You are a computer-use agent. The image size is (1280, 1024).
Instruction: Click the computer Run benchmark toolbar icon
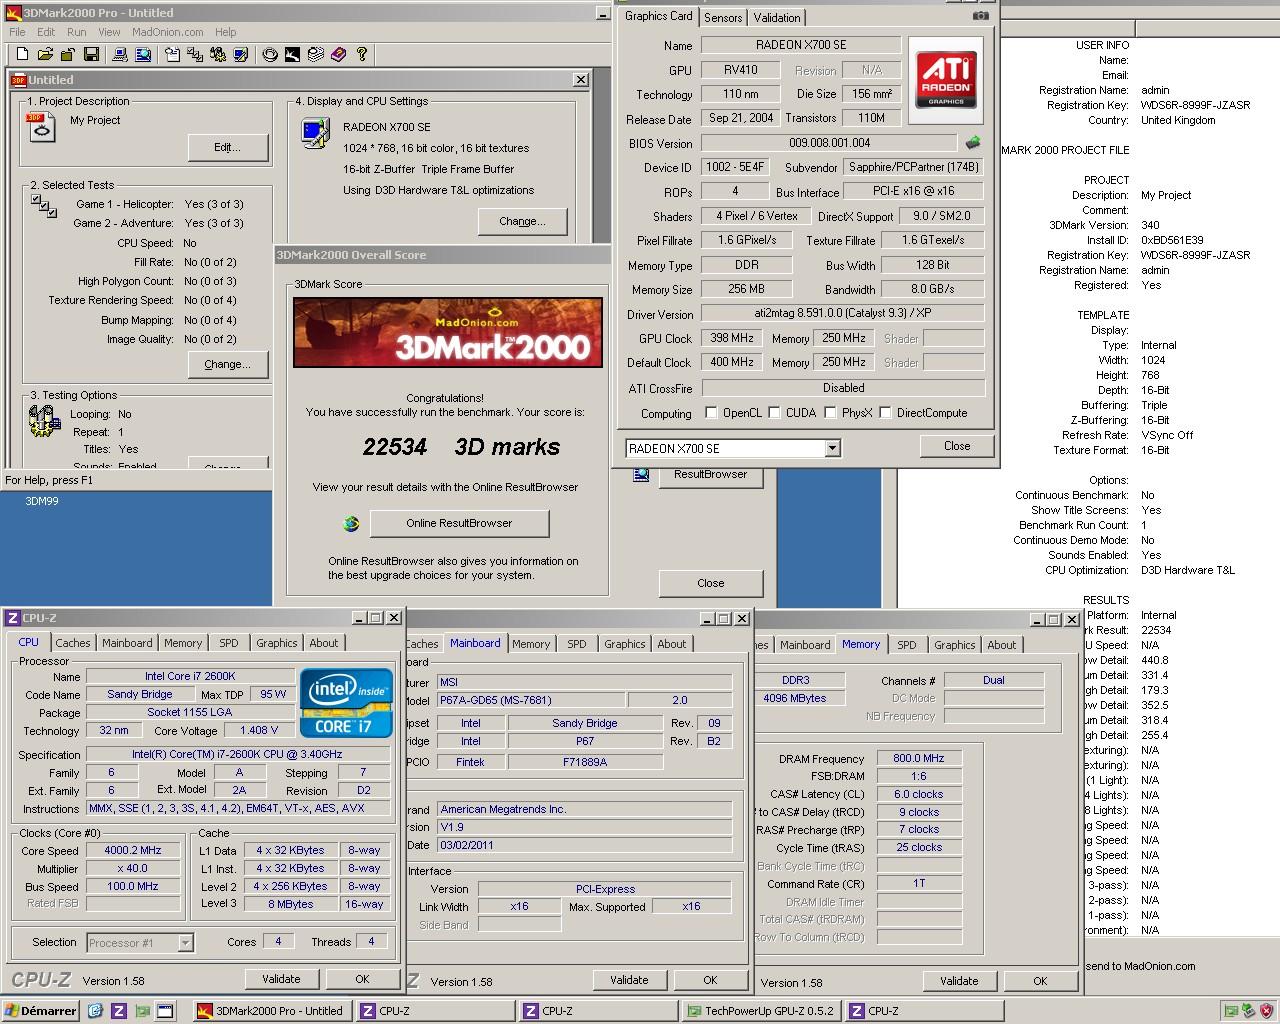coord(119,54)
